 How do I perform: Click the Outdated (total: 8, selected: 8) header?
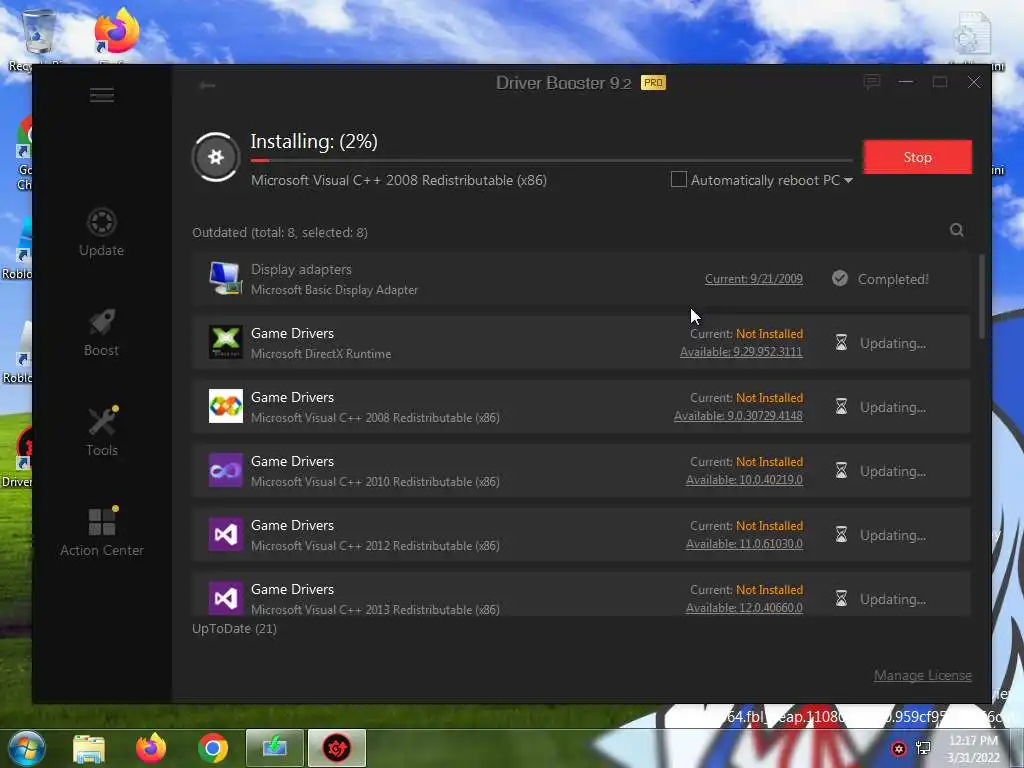280,232
